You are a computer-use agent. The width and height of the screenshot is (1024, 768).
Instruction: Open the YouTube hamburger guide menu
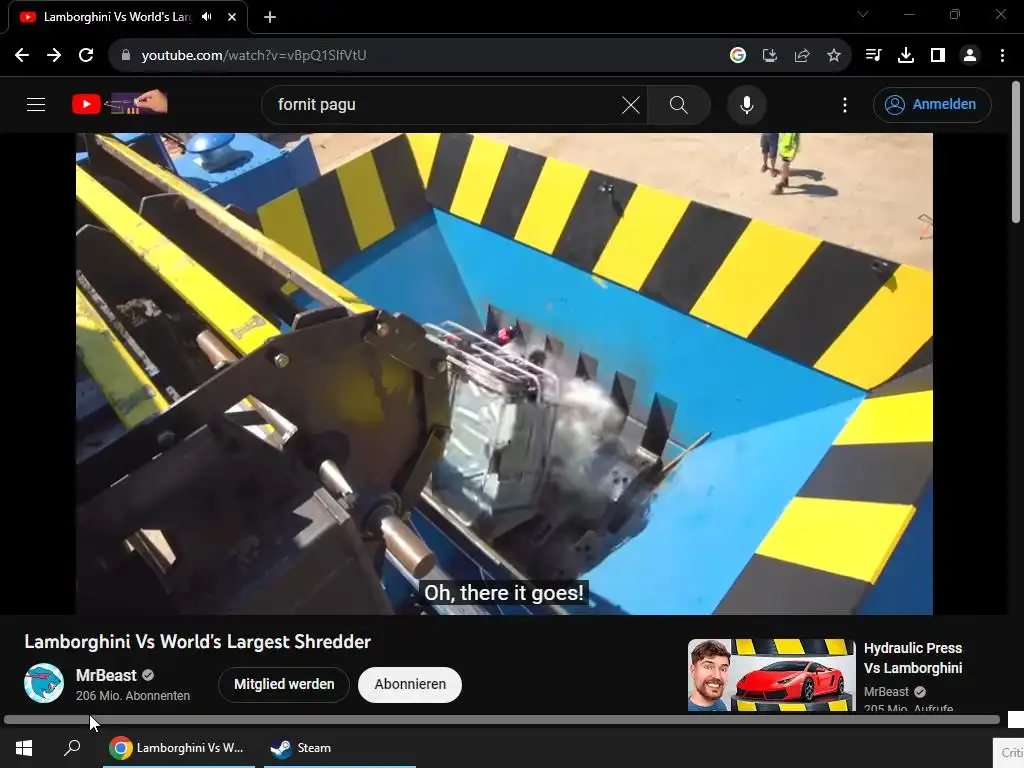[x=36, y=104]
